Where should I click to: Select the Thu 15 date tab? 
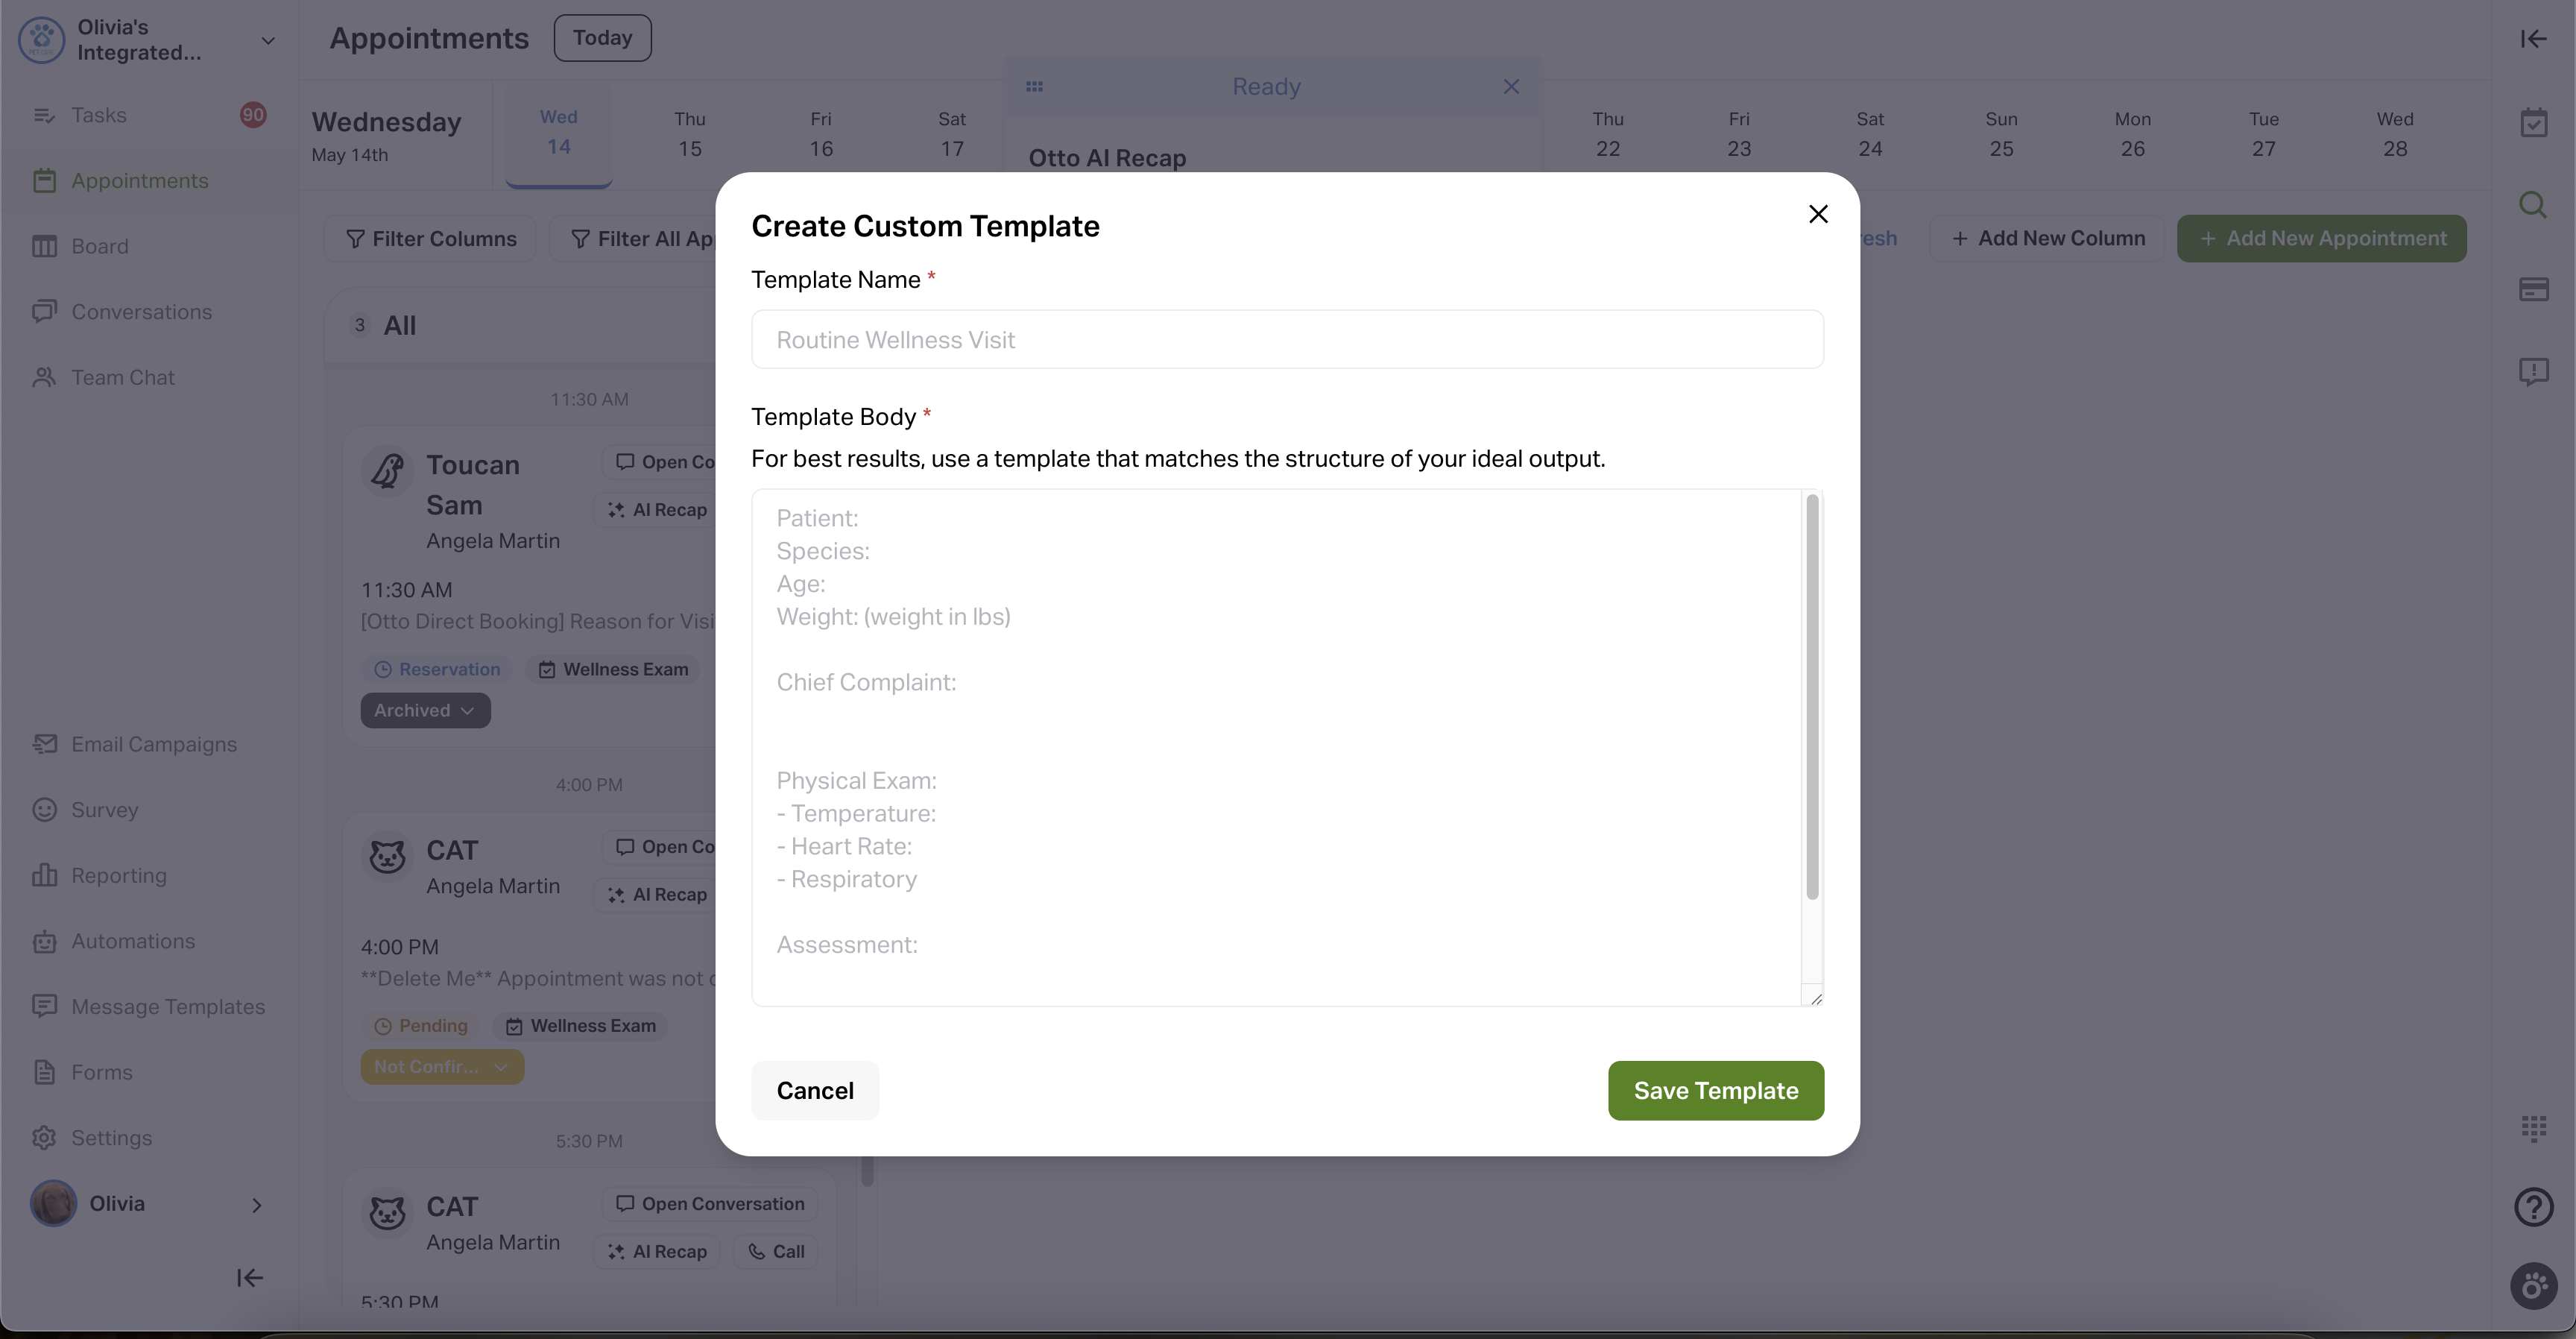pos(689,134)
